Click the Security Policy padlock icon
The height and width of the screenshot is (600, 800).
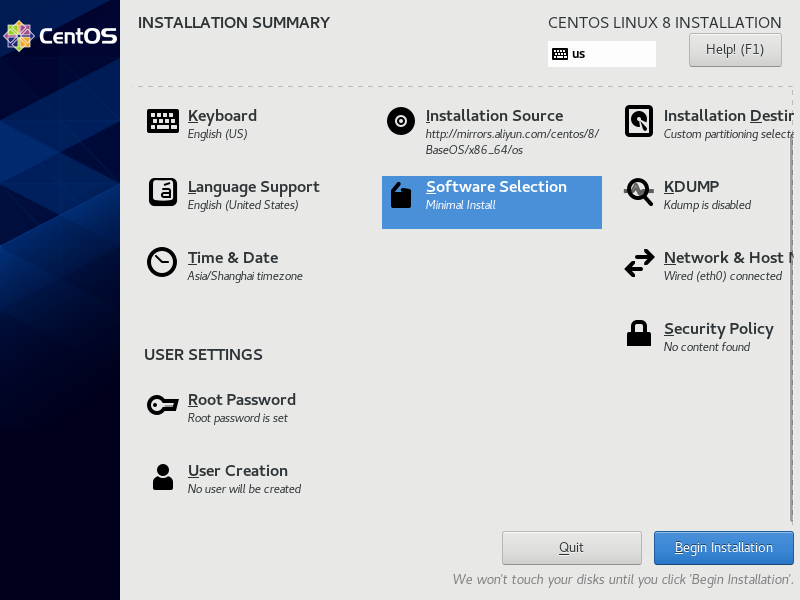click(639, 333)
